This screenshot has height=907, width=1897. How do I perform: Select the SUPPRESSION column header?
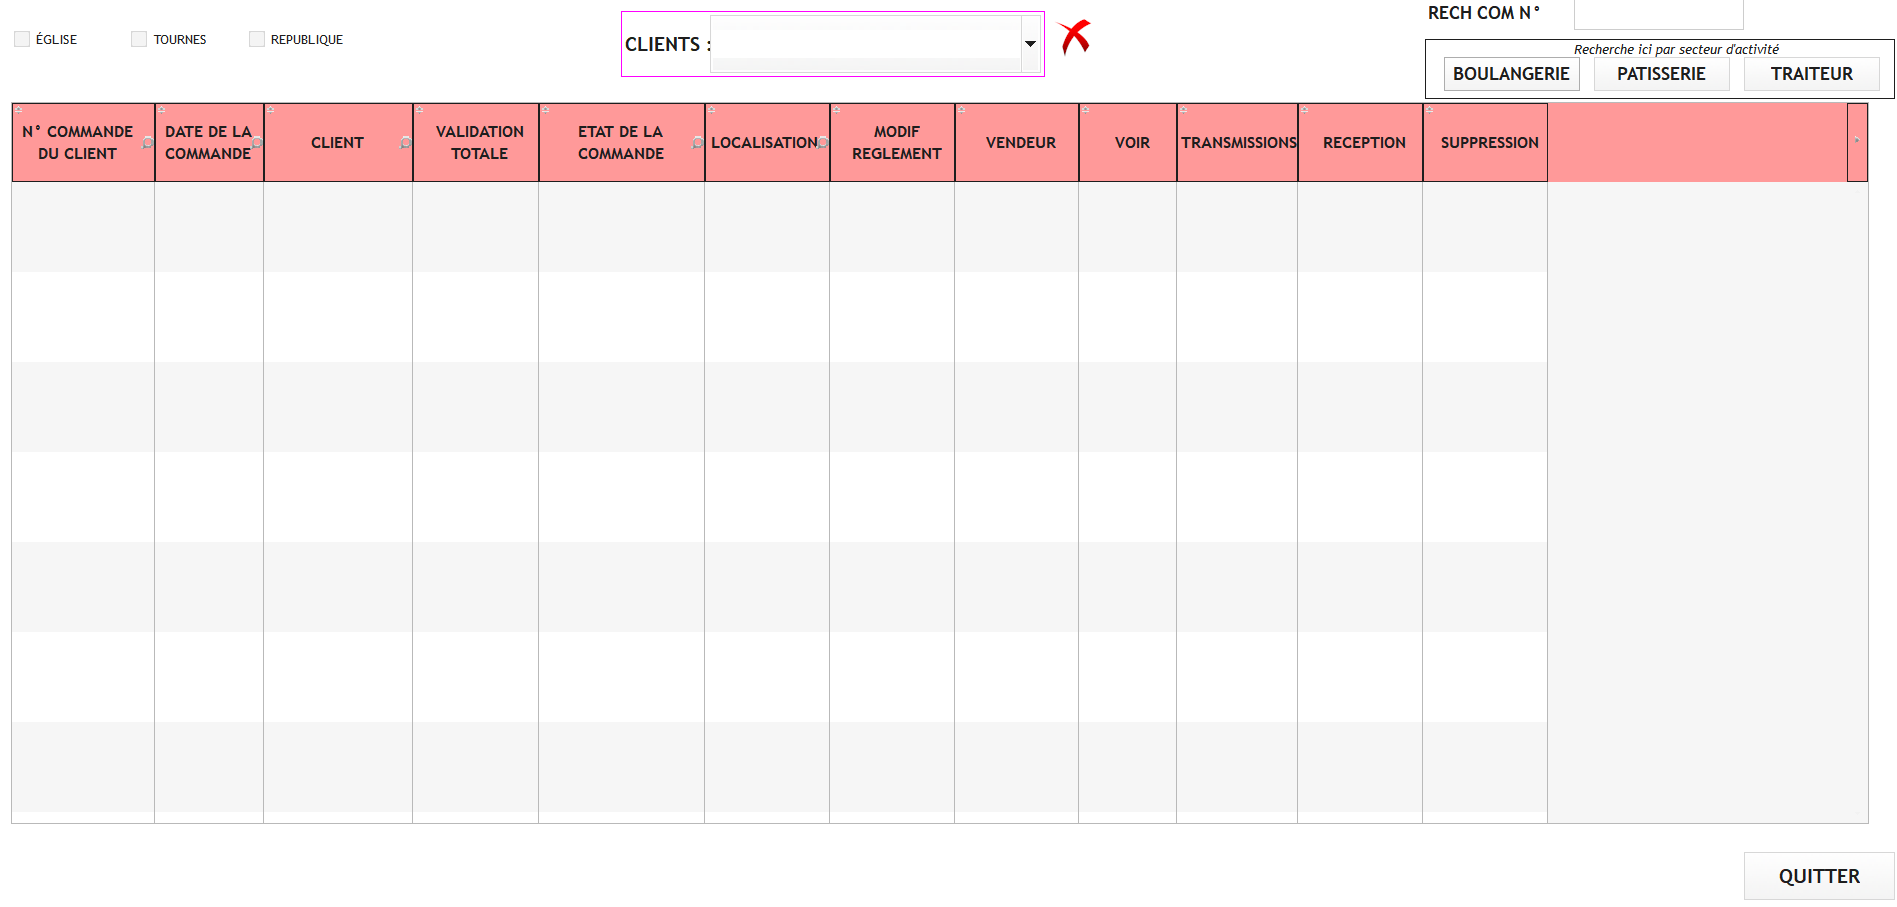1486,142
